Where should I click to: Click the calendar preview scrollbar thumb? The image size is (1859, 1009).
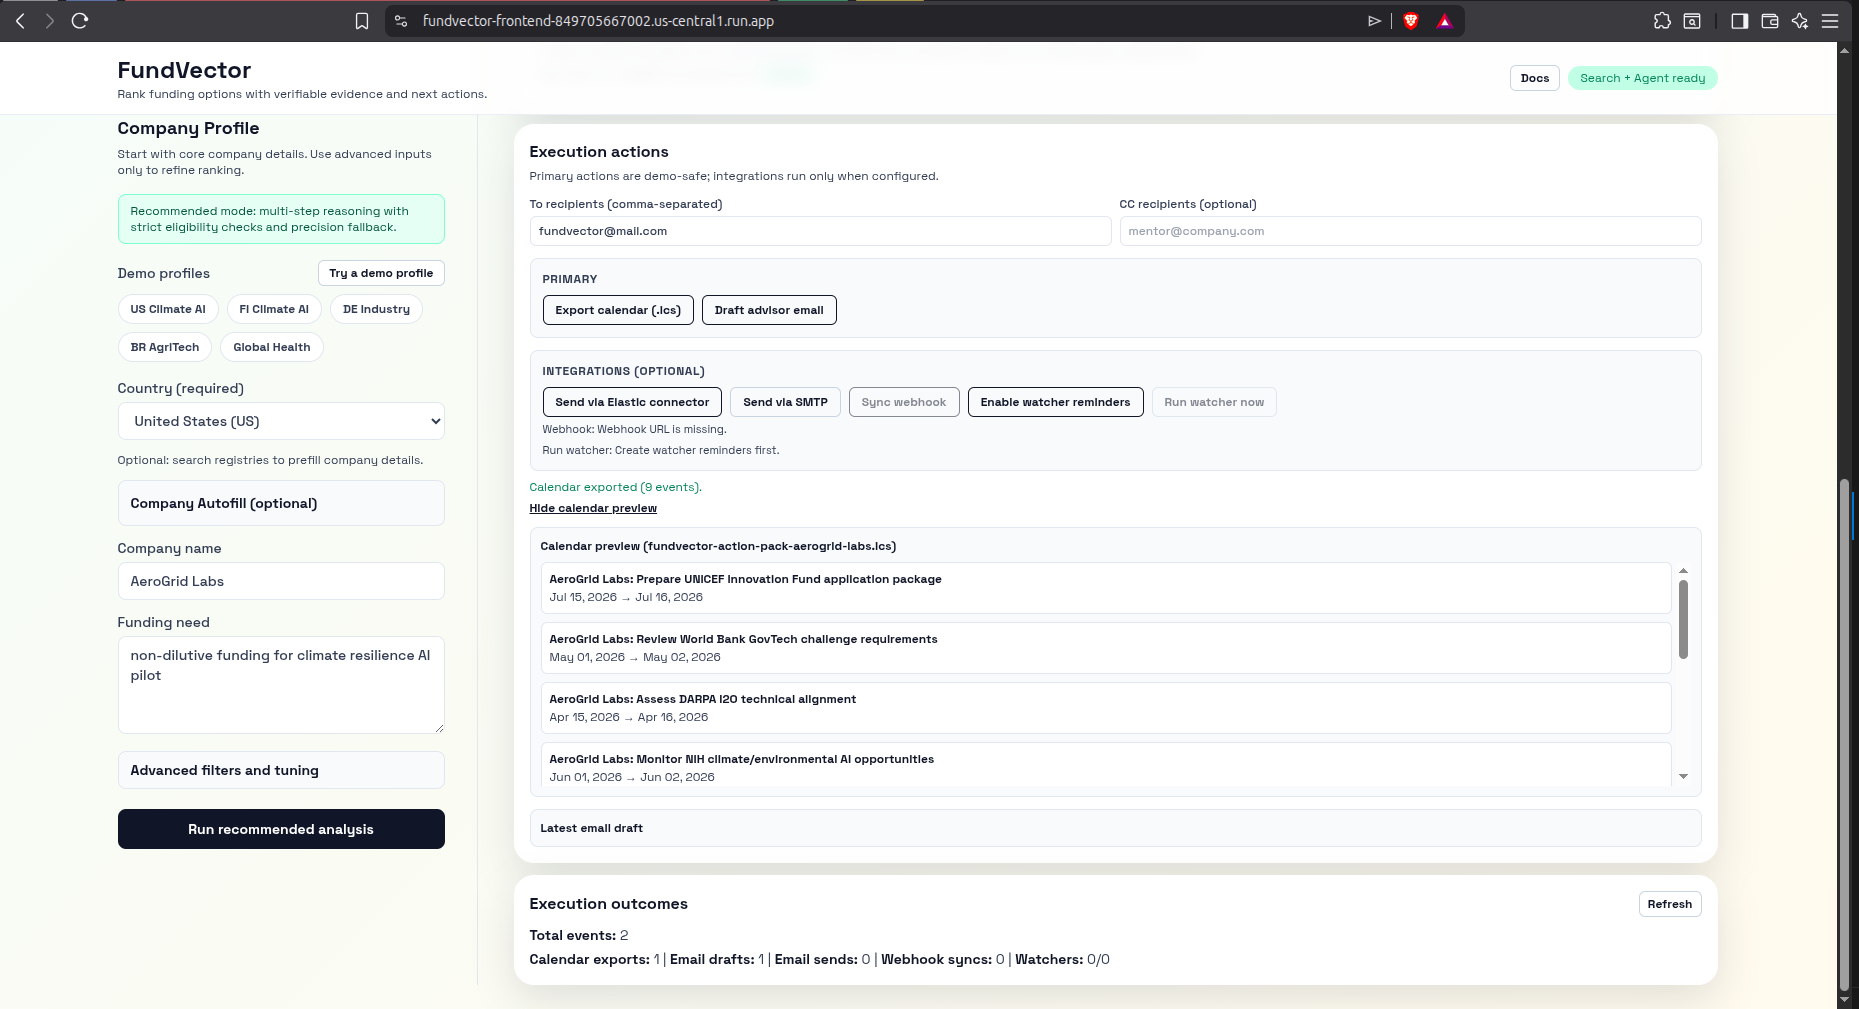(1683, 620)
